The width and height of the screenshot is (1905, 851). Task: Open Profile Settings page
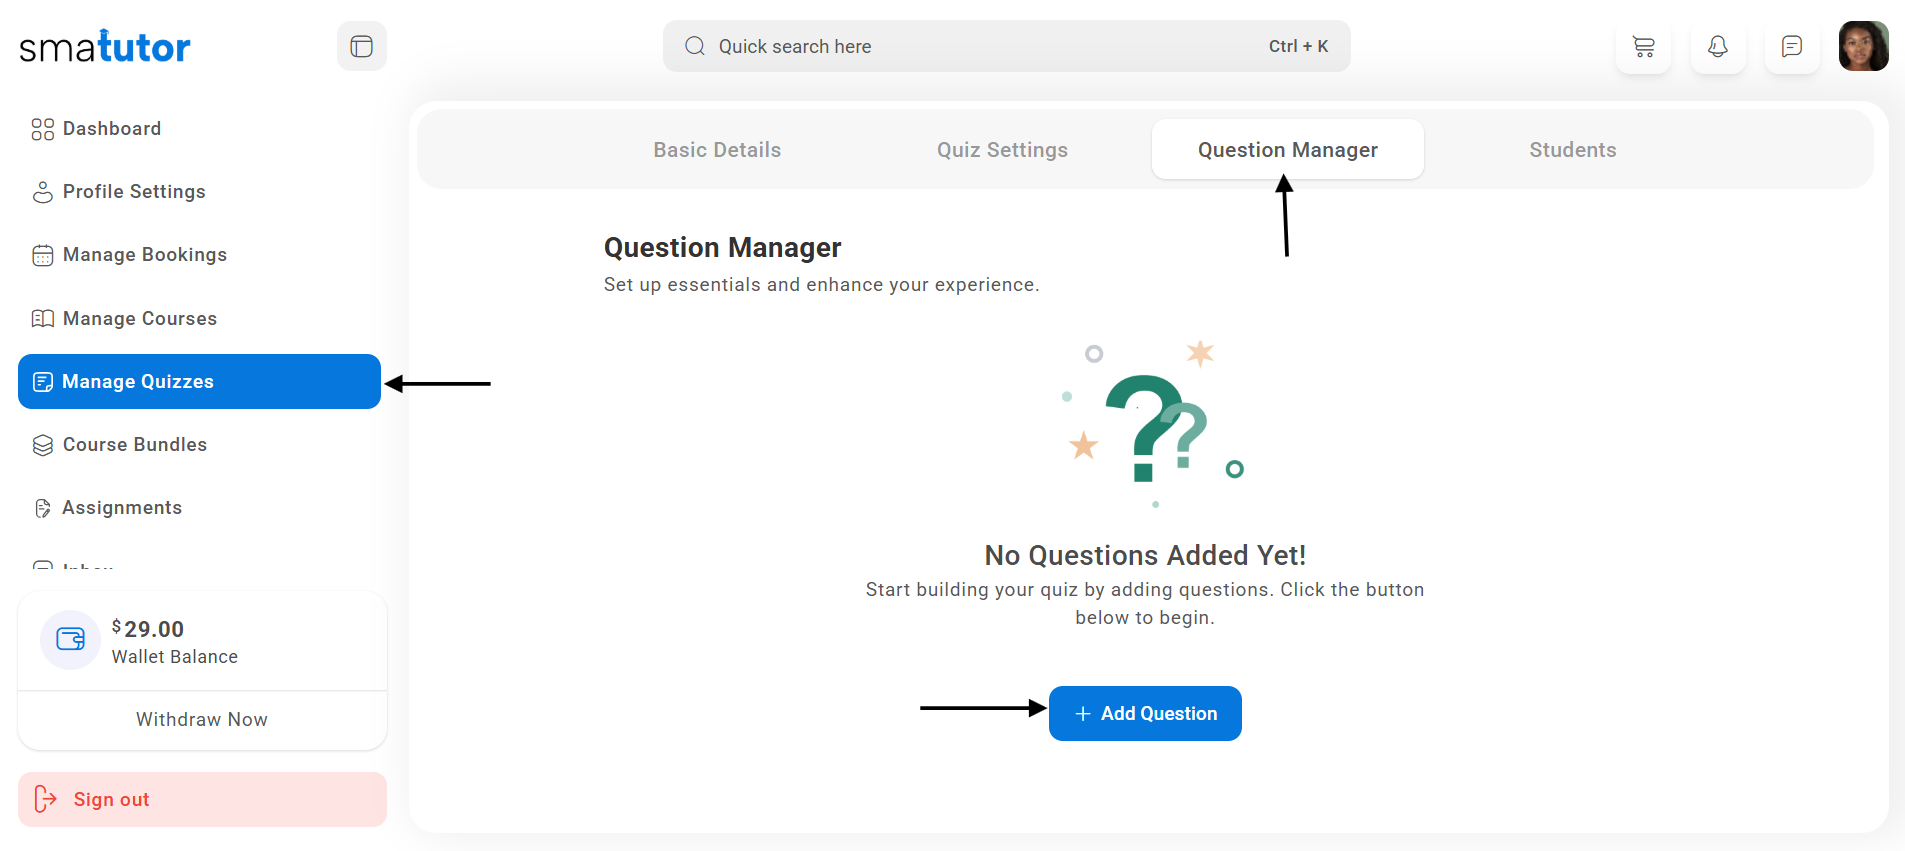[x=133, y=192]
